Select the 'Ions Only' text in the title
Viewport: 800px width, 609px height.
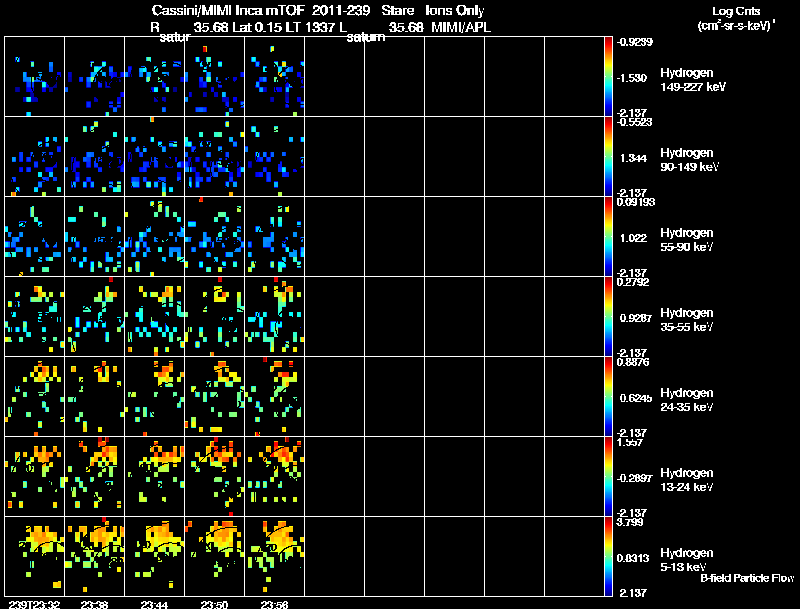point(455,11)
